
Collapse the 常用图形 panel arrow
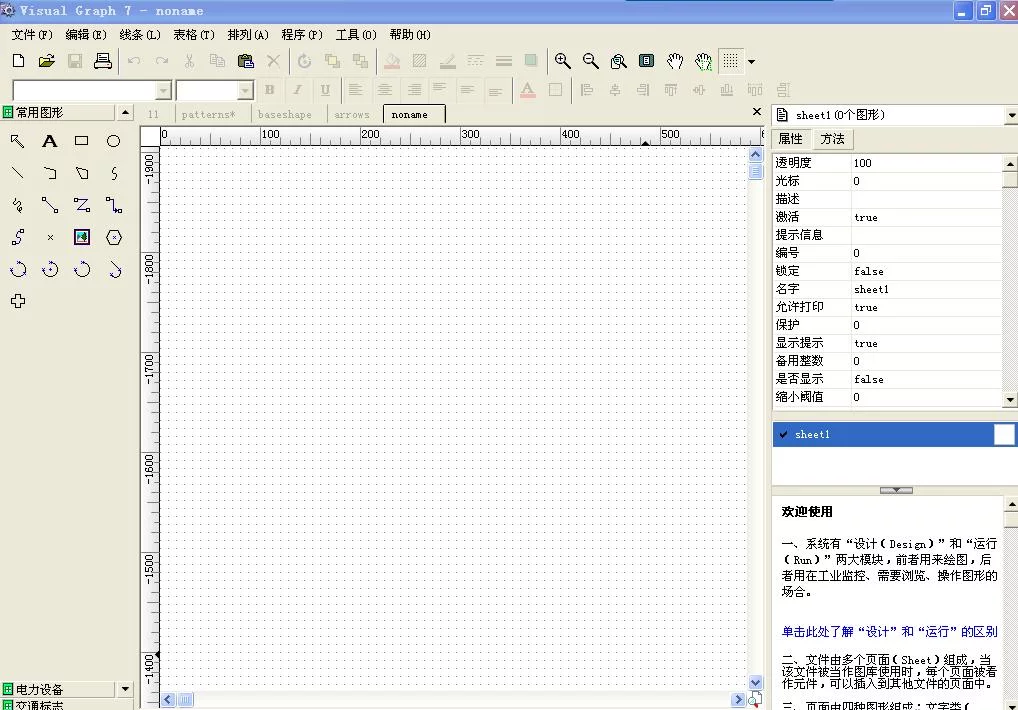click(125, 113)
